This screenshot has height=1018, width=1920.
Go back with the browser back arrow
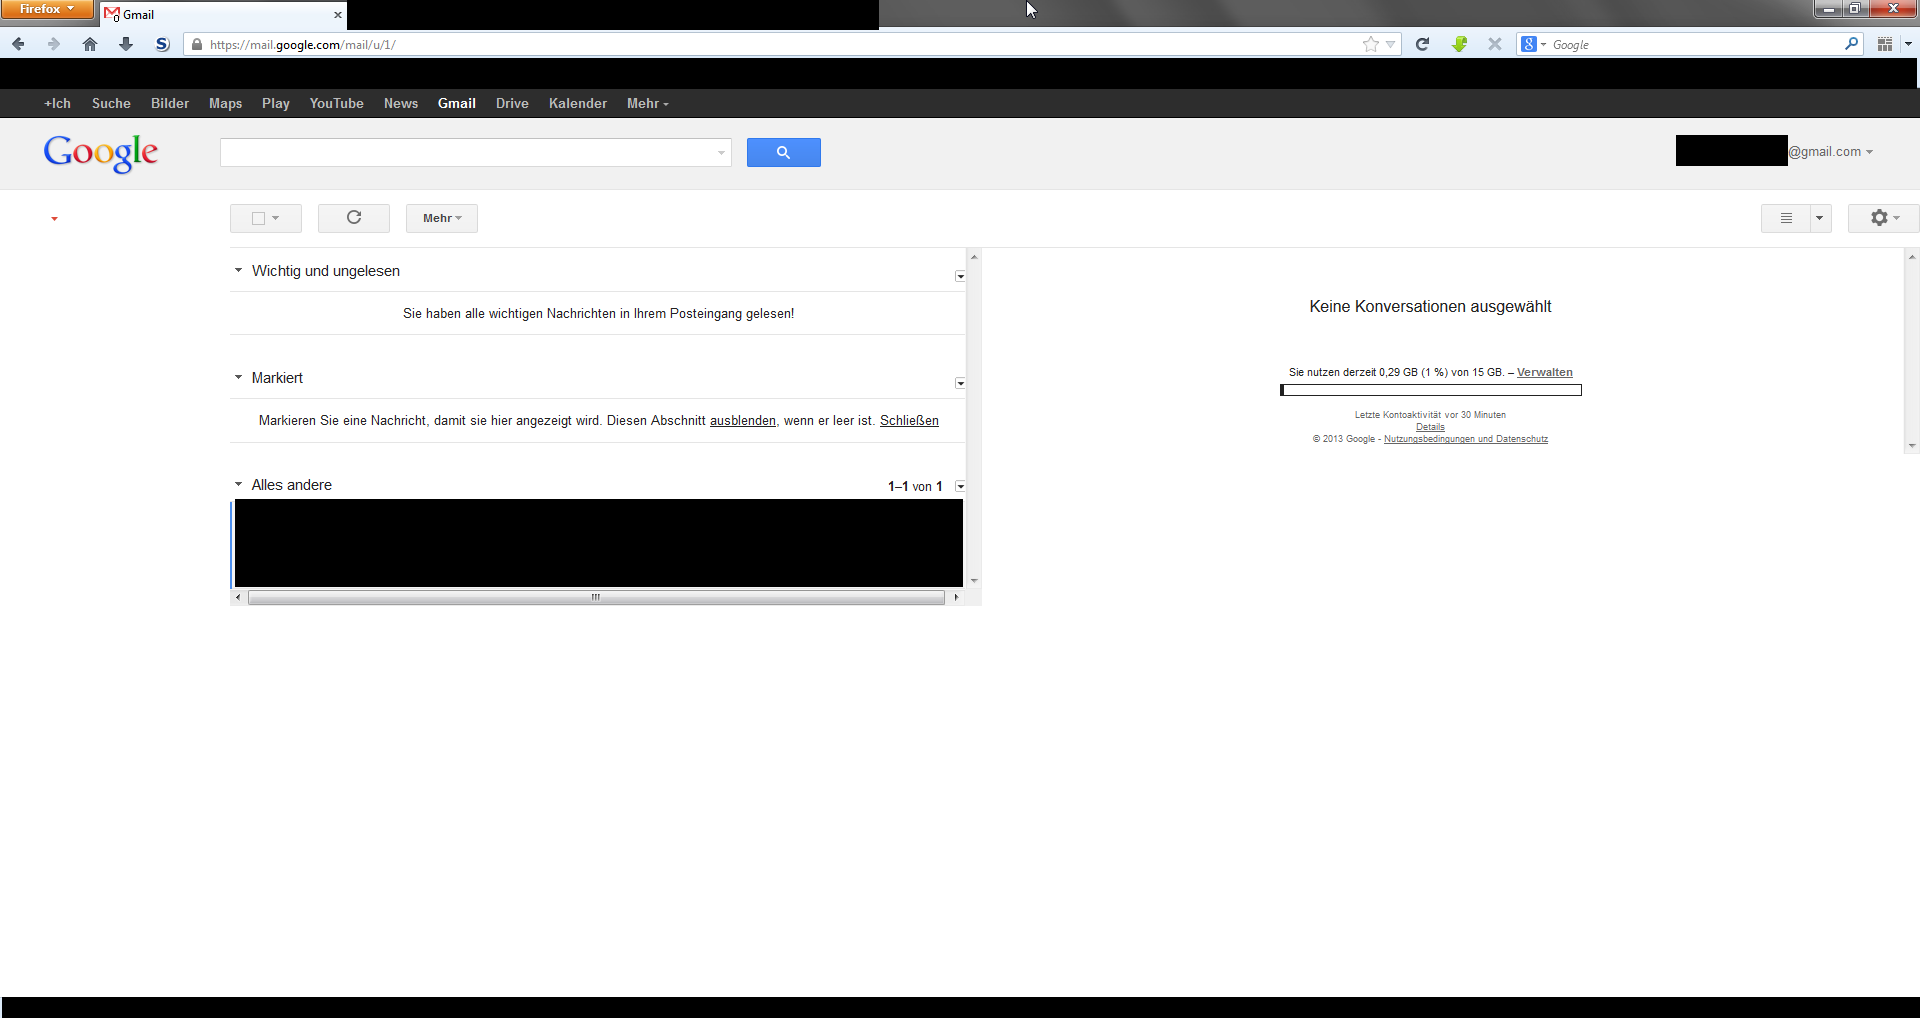click(x=18, y=44)
